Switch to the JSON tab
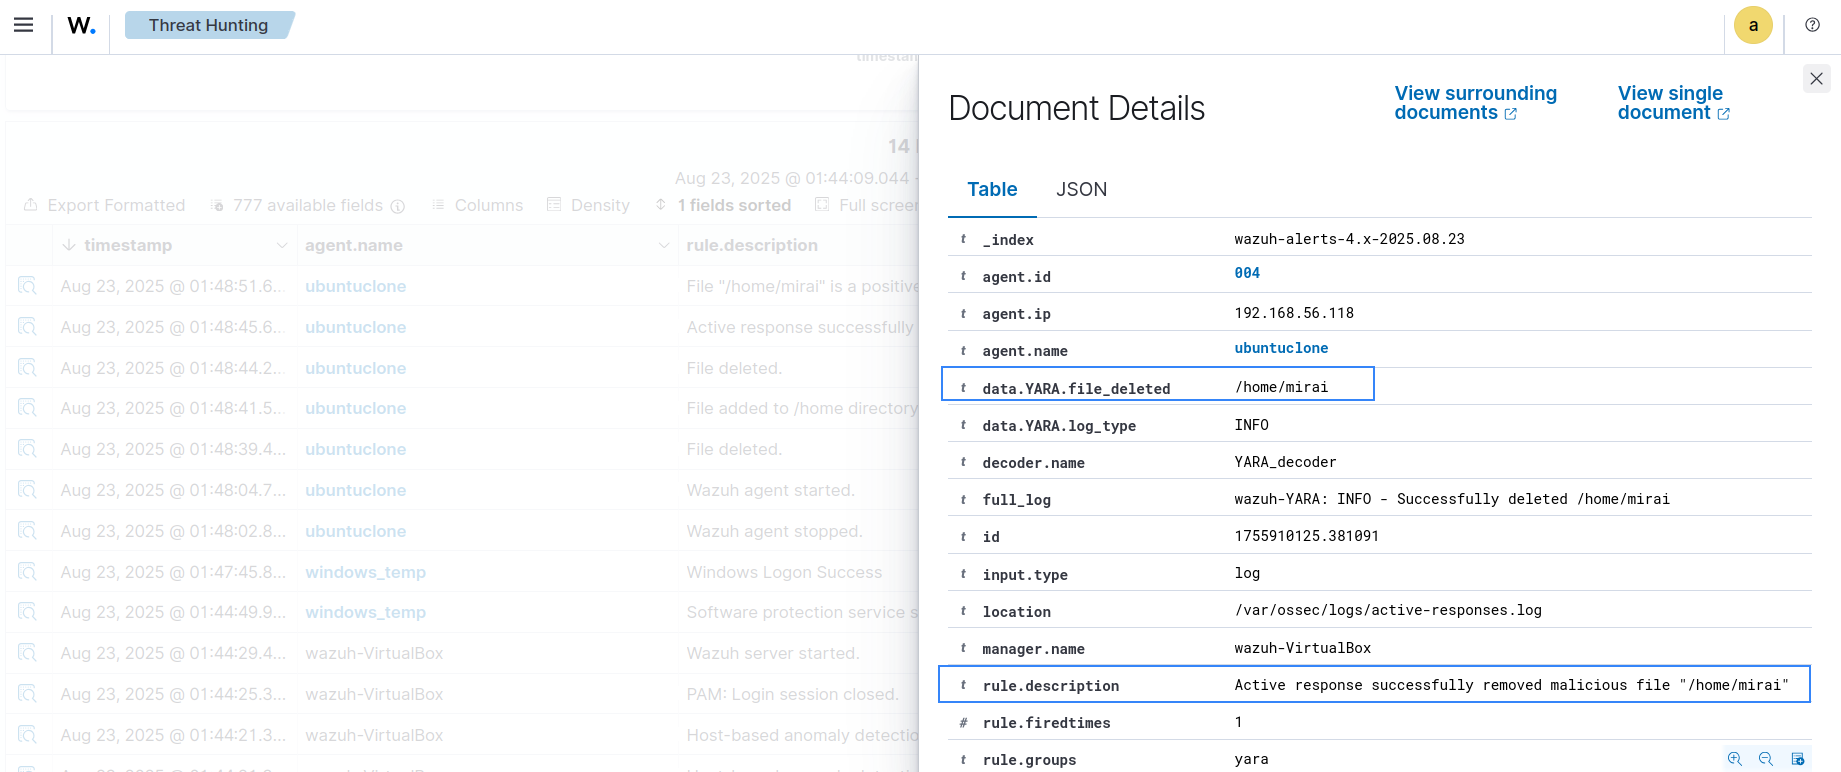The width and height of the screenshot is (1841, 772). [1081, 189]
